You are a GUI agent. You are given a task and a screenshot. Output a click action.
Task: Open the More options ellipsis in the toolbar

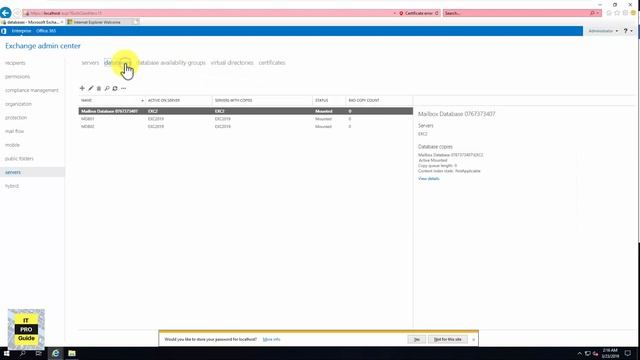coord(124,88)
